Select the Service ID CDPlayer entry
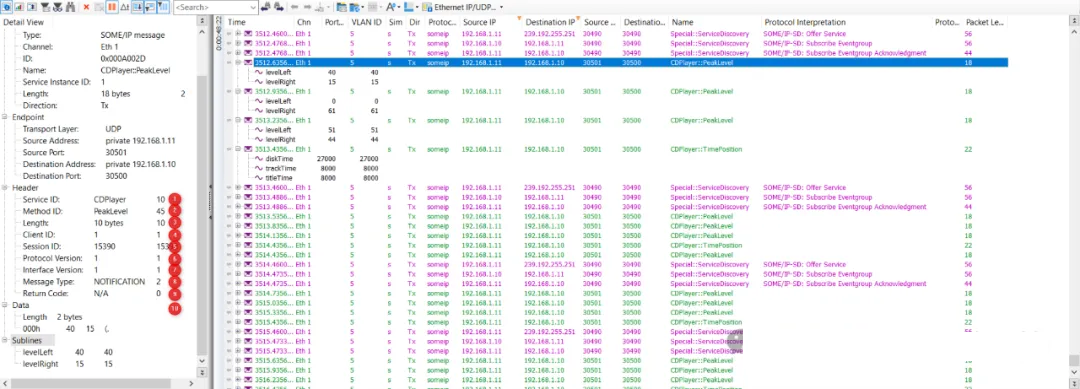The height and width of the screenshot is (389, 1080). coord(110,199)
